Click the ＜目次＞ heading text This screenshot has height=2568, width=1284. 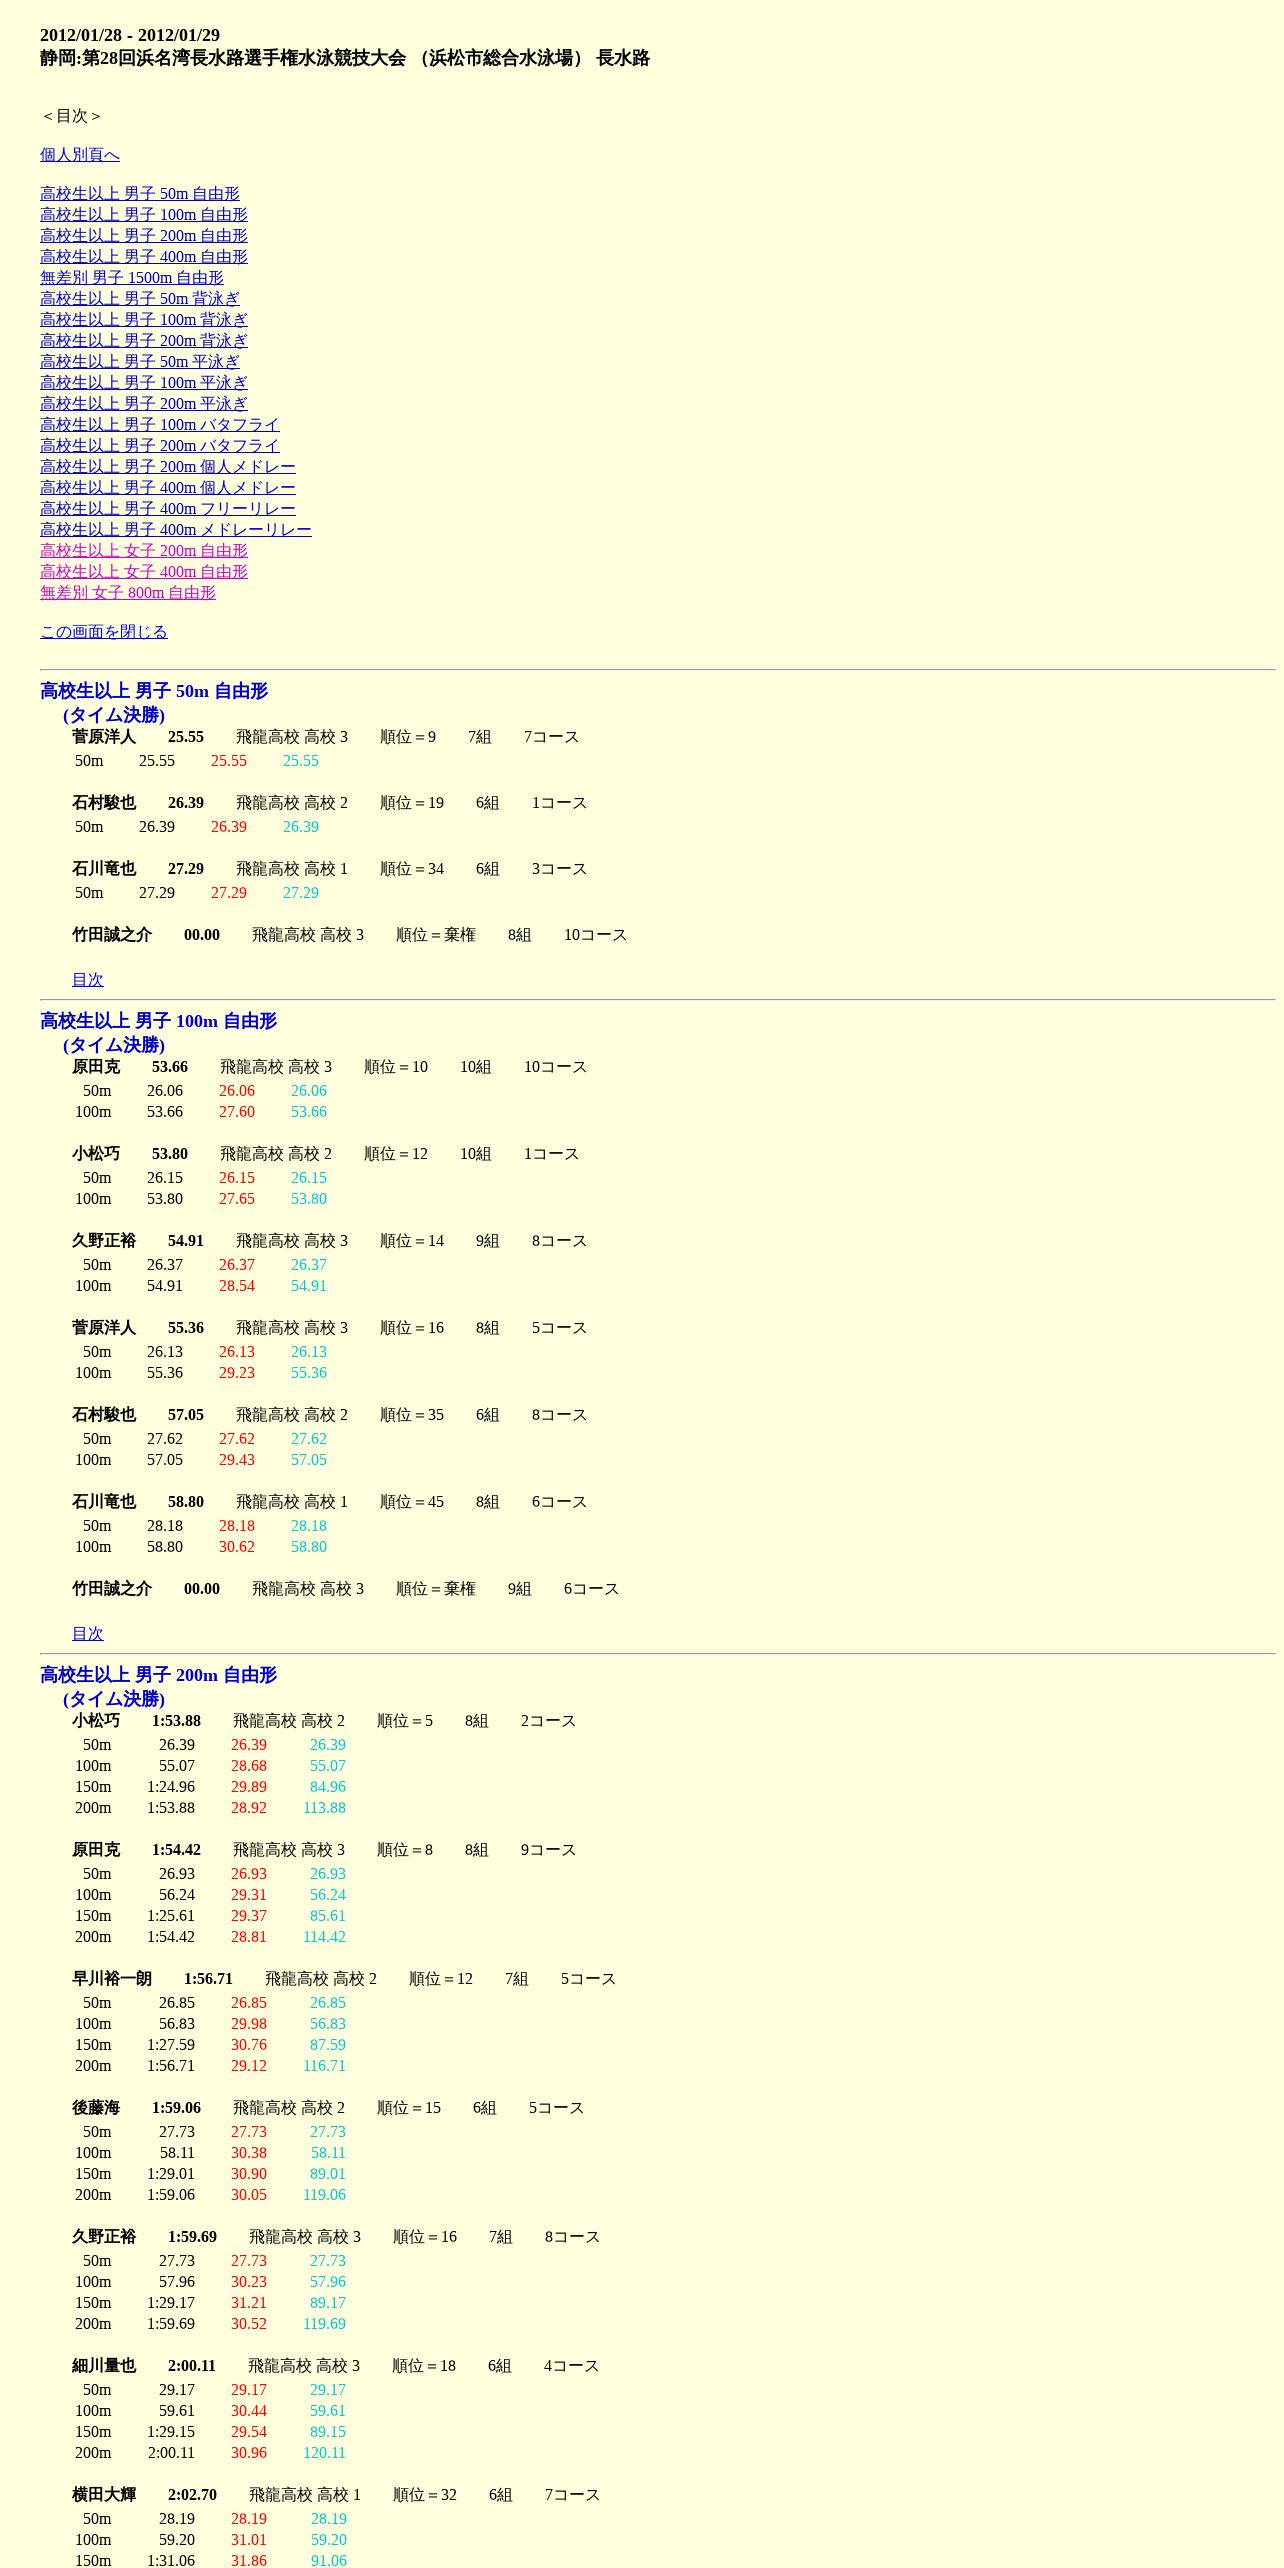(72, 116)
